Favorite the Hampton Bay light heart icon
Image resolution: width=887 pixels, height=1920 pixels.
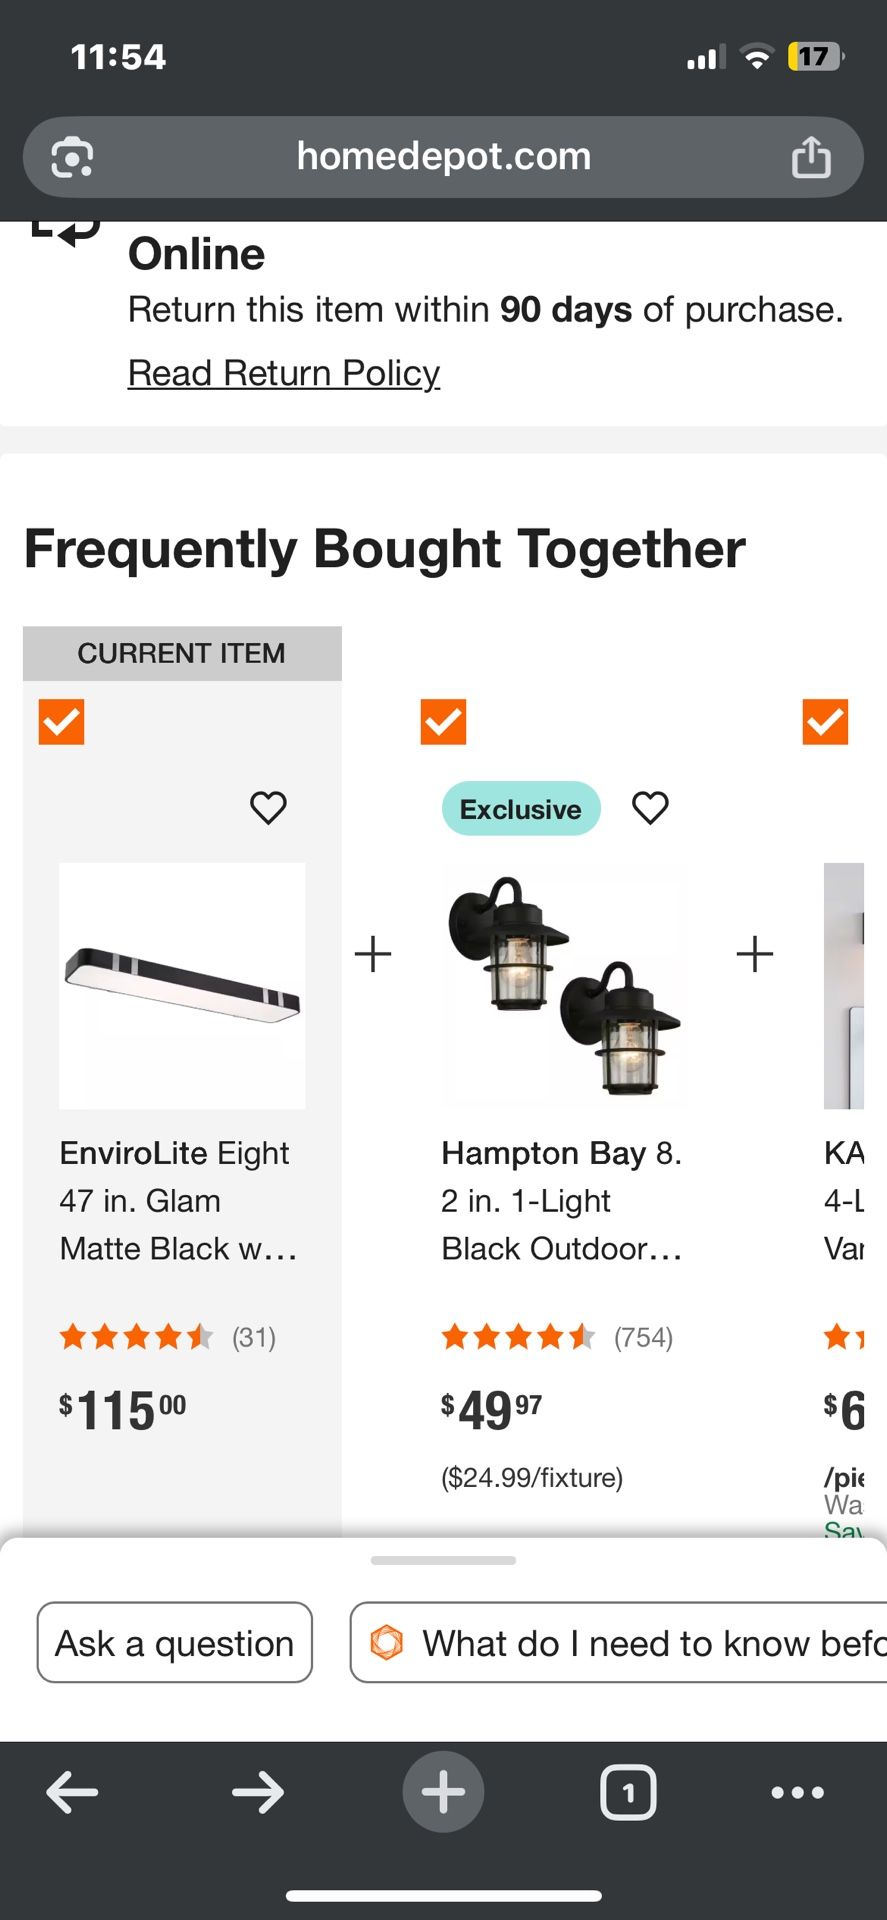650,807
